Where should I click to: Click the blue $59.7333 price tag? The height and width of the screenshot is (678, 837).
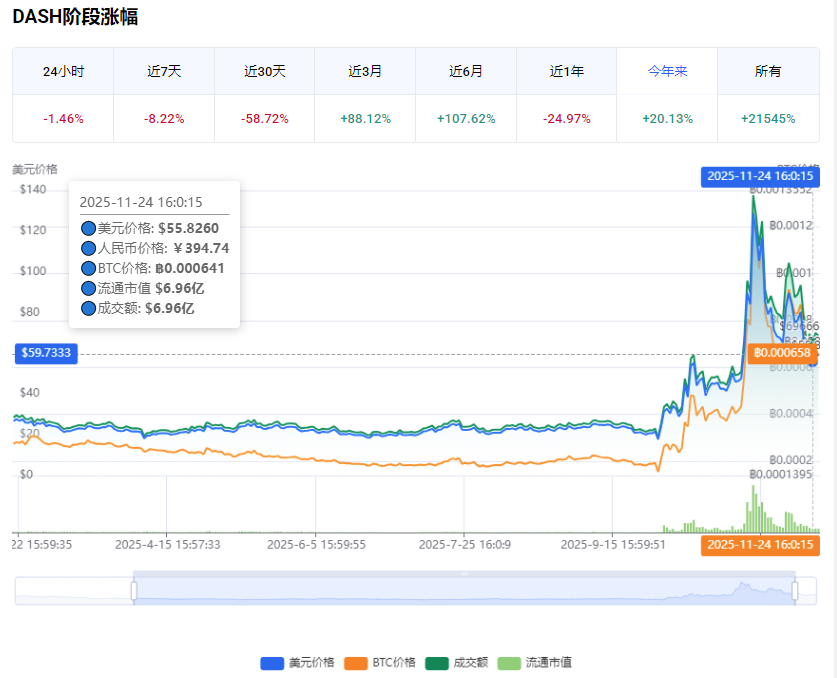[45, 353]
